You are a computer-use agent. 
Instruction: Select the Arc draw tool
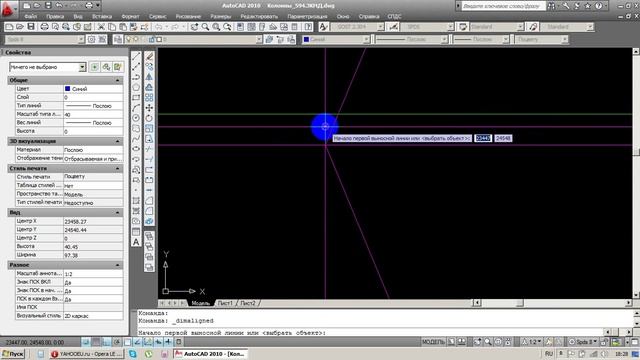point(136,108)
